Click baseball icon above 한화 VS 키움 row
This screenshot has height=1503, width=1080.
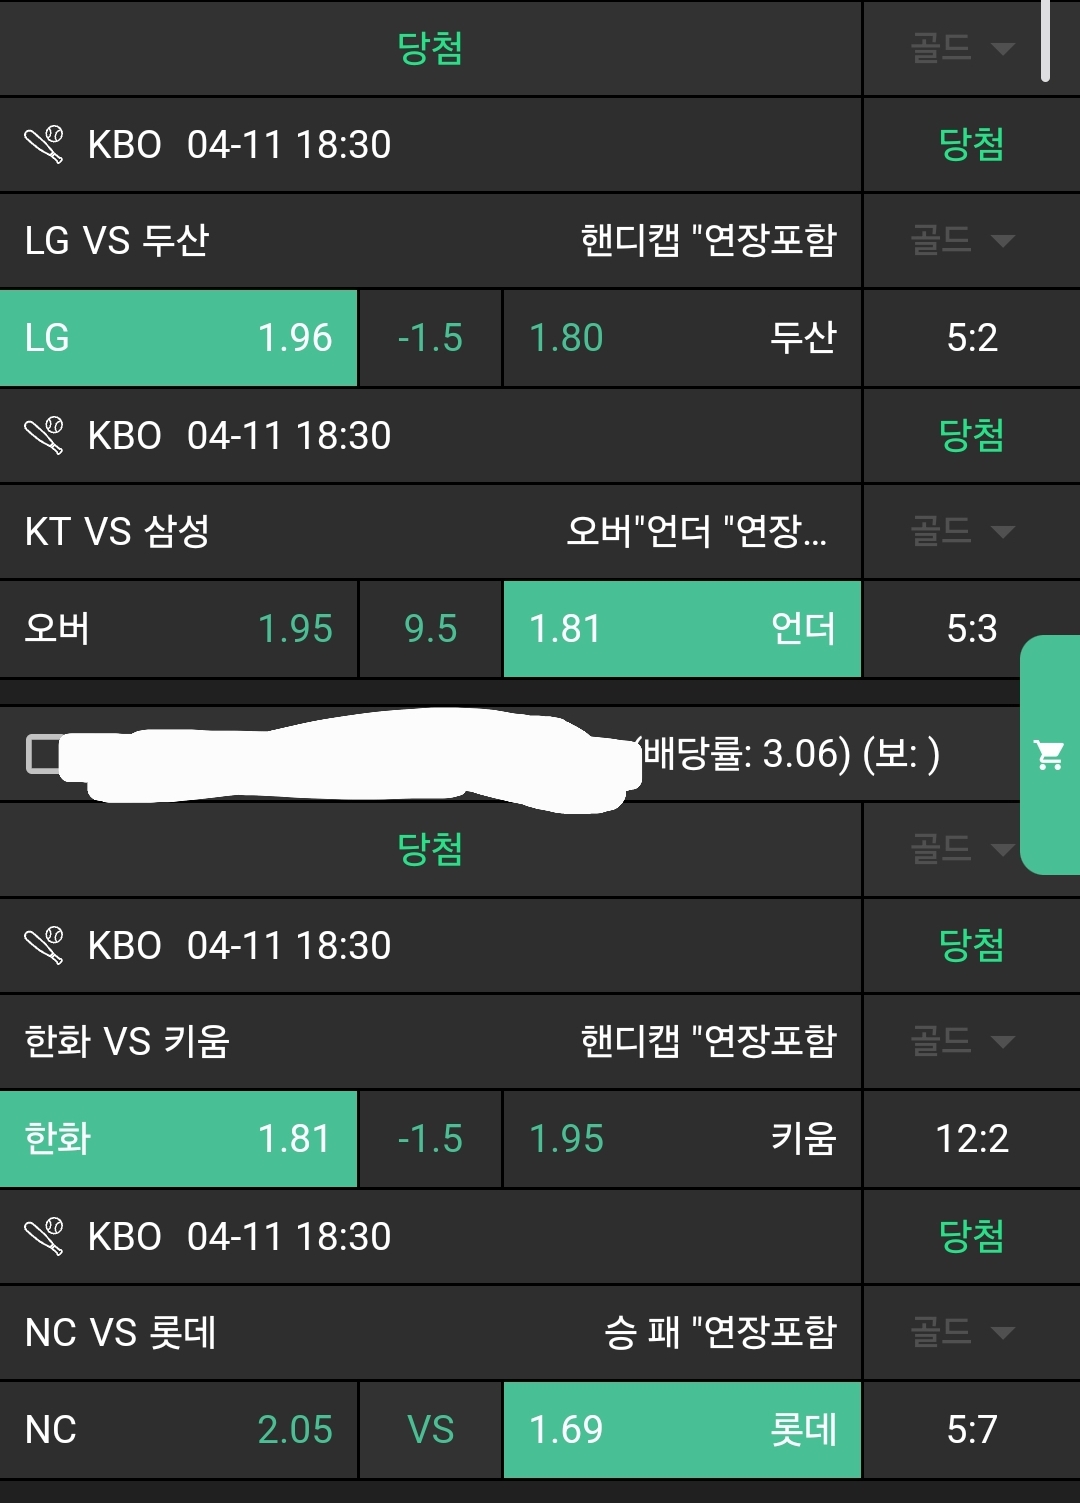pyautogui.click(x=44, y=946)
